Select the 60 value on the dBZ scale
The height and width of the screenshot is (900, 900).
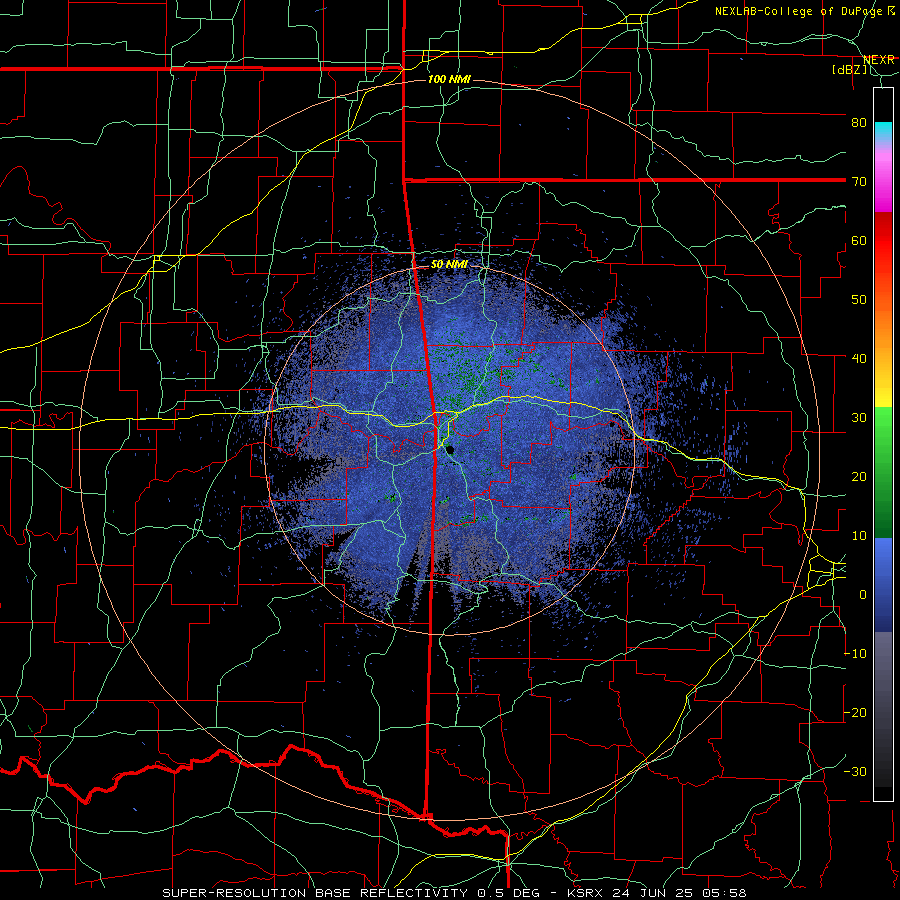[859, 240]
